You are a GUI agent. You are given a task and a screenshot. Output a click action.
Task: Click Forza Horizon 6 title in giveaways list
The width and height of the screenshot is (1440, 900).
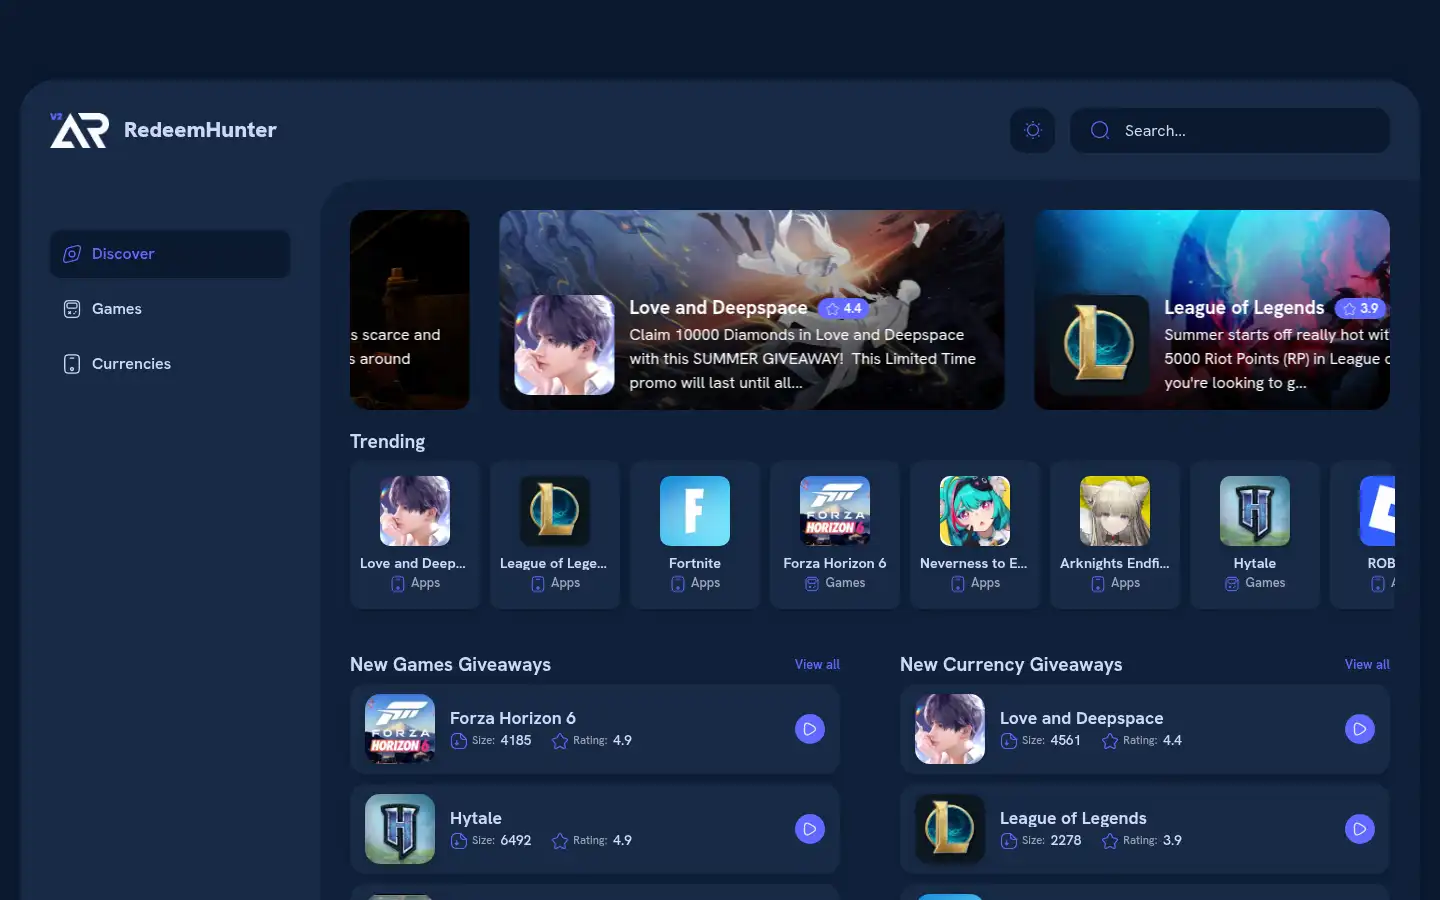(513, 718)
